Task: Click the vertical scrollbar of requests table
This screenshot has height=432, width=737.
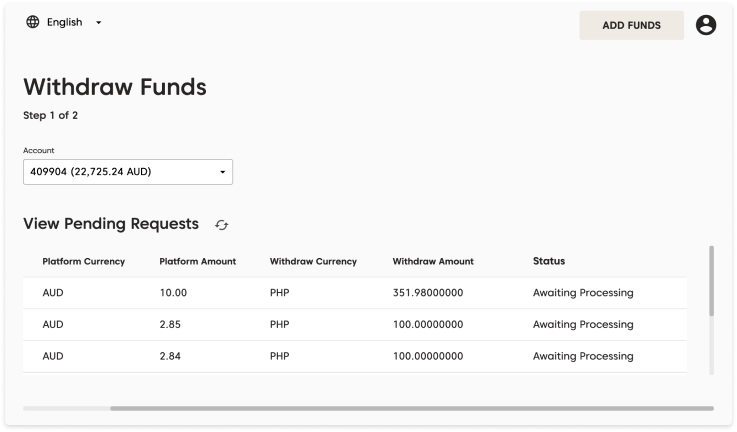Action: [711, 281]
